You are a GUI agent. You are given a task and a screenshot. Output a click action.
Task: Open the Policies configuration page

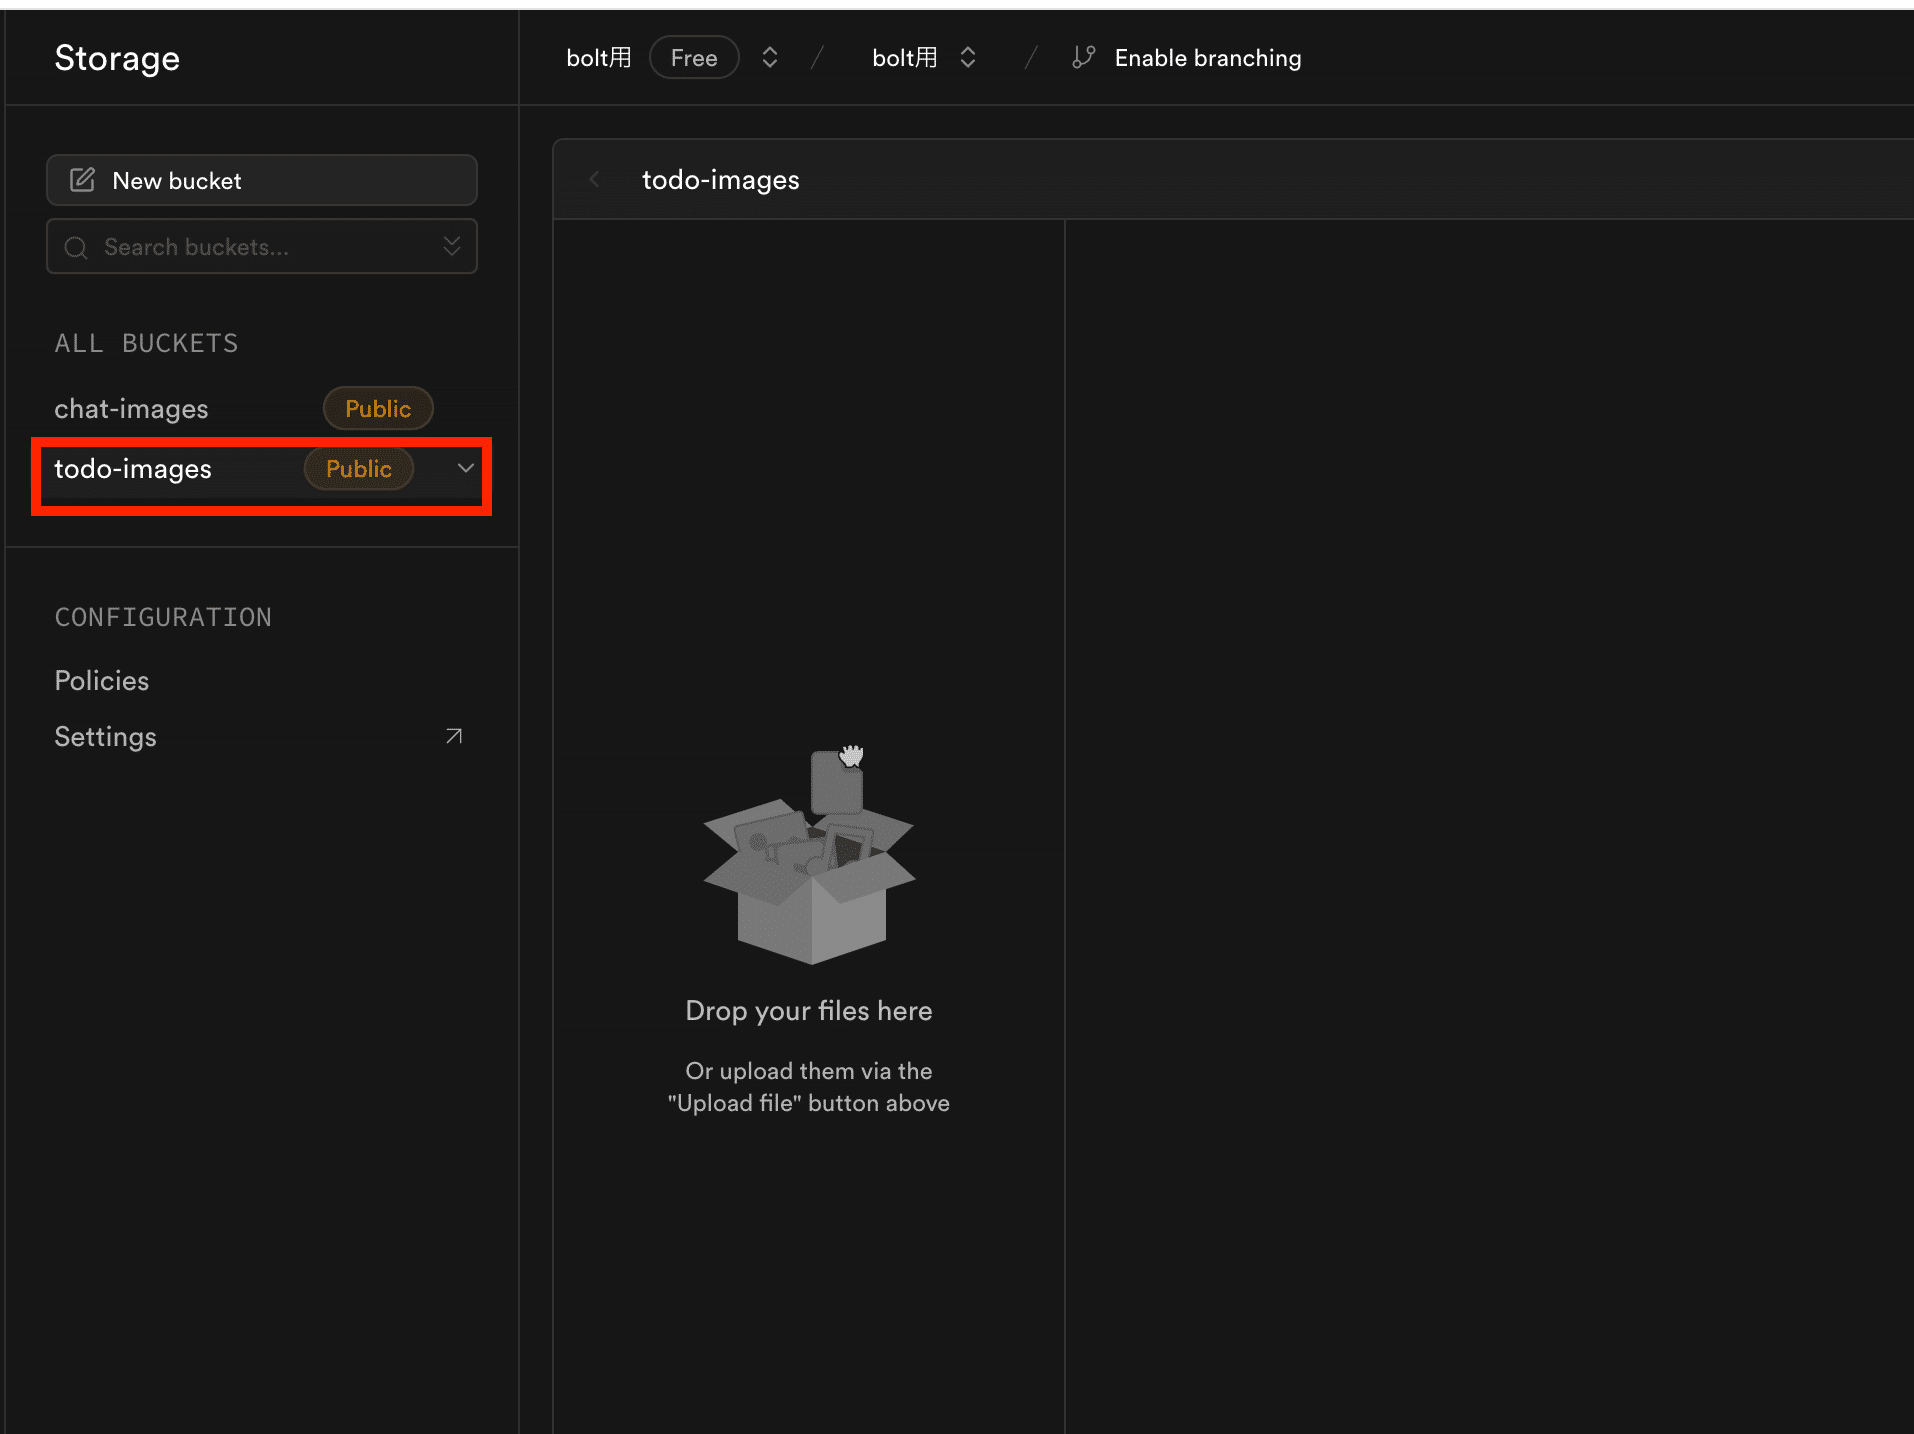point(102,681)
